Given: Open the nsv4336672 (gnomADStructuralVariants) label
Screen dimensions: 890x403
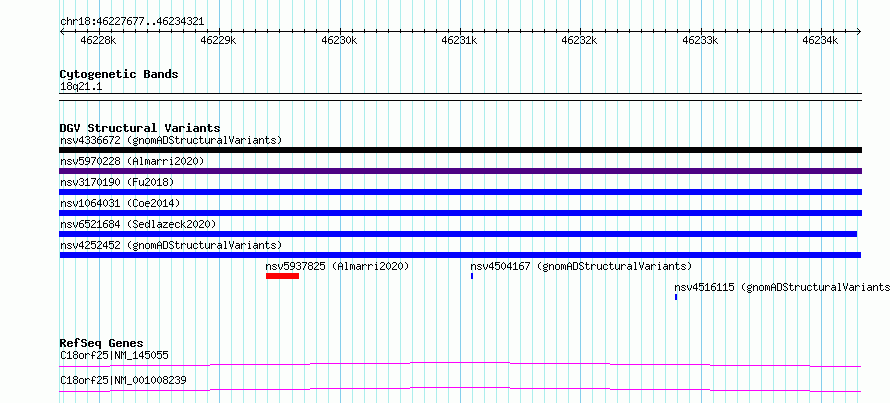Looking at the screenshot, I should coord(171,140).
